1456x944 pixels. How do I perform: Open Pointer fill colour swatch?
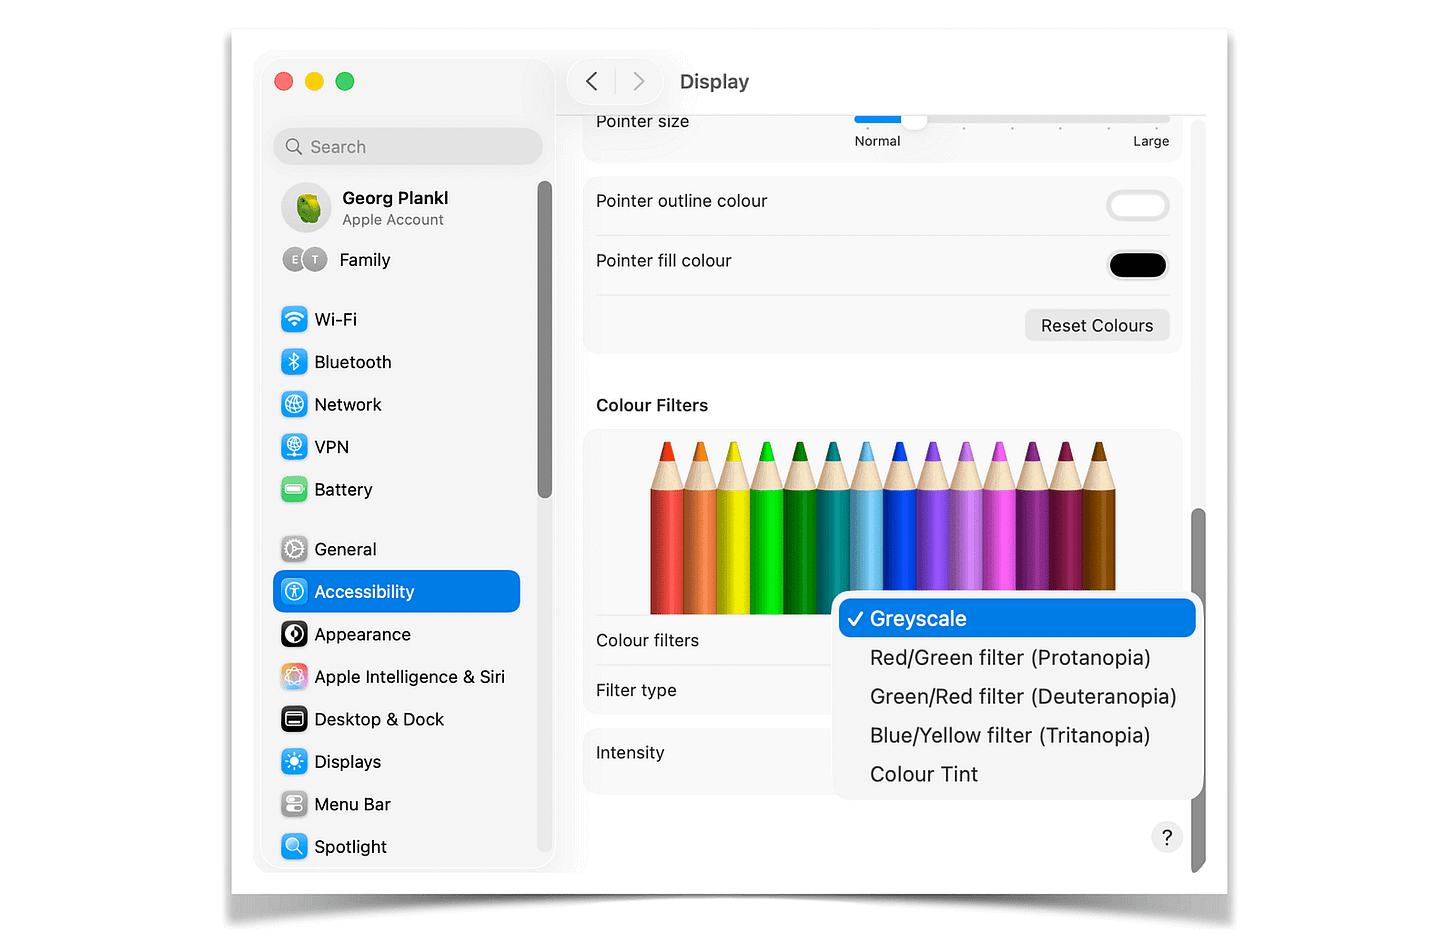1138,265
